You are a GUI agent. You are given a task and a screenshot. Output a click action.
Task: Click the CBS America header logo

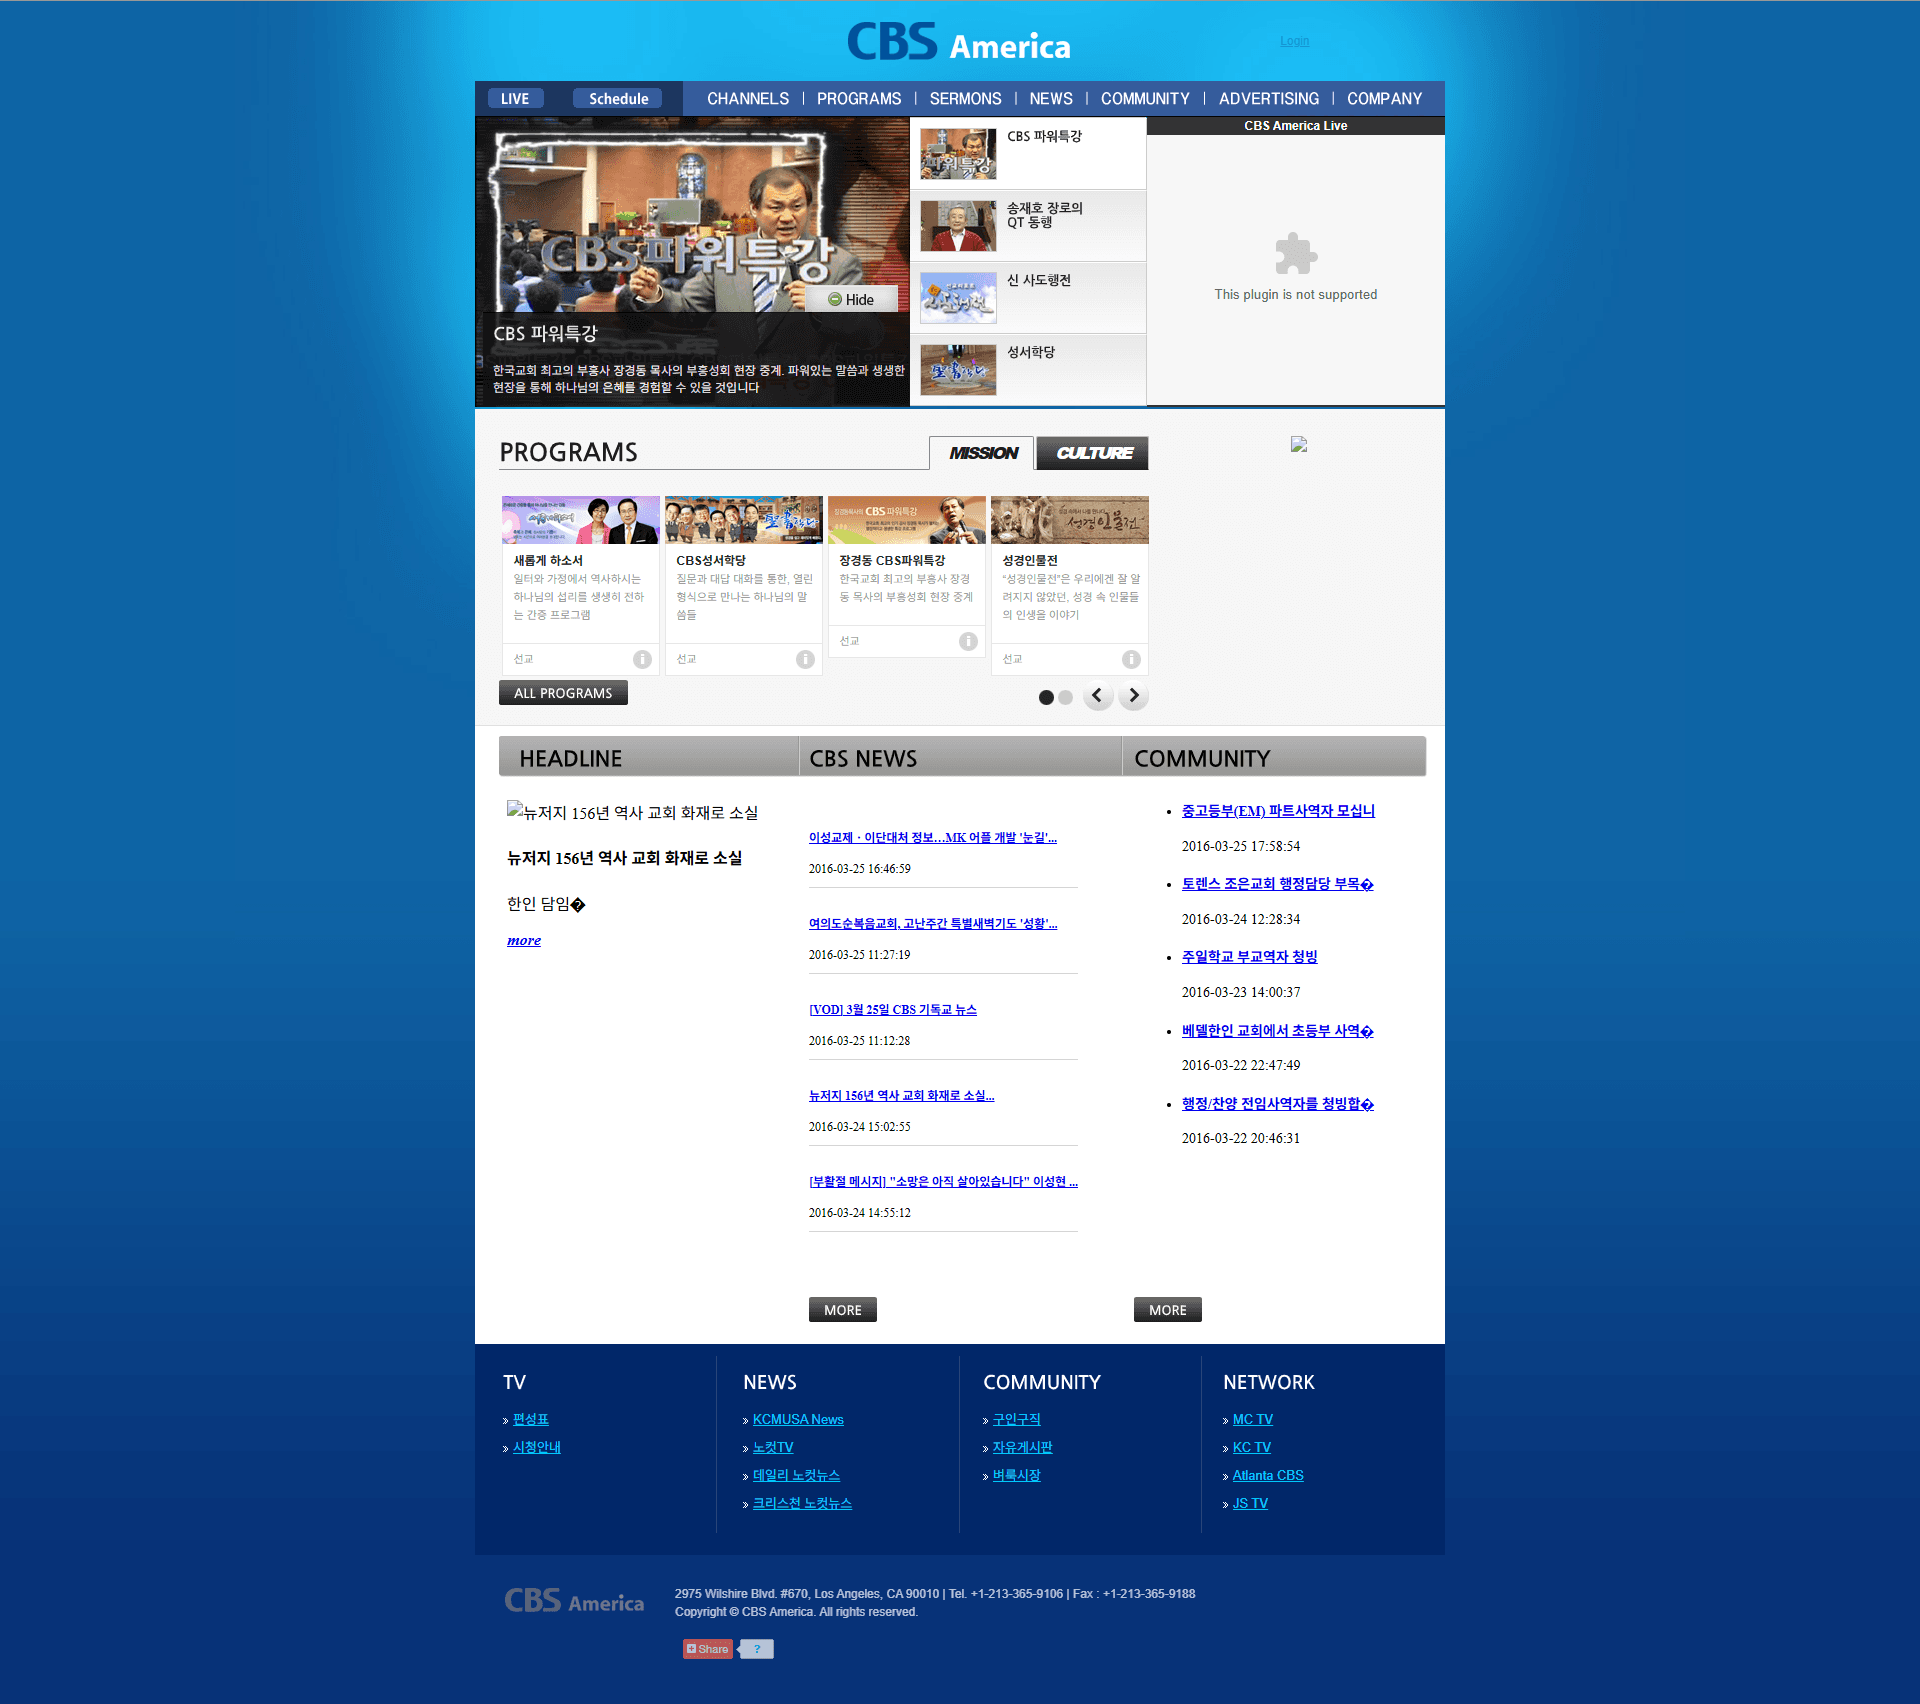[959, 42]
